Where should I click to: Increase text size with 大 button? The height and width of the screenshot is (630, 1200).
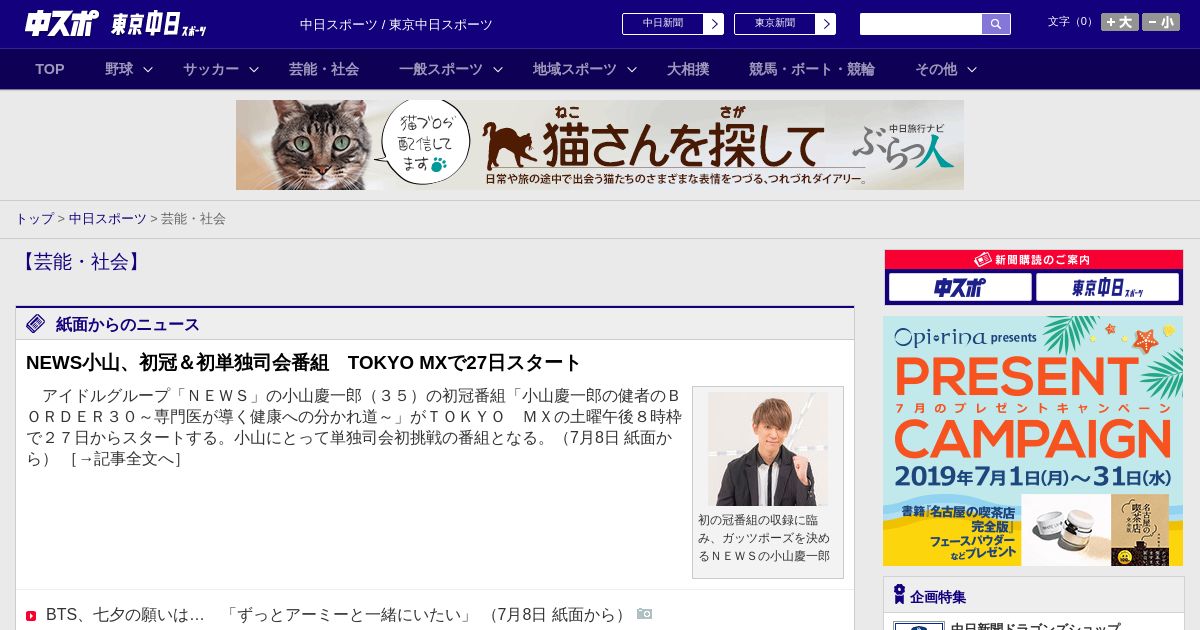(x=1119, y=22)
